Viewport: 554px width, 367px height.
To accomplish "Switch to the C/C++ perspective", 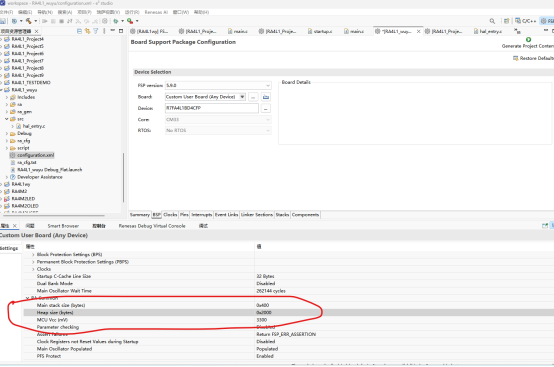I will 525,21.
